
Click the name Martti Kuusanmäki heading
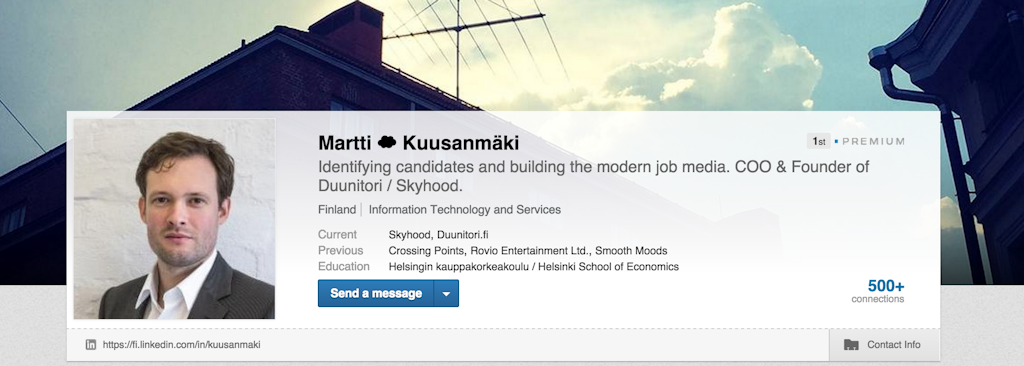[419, 142]
